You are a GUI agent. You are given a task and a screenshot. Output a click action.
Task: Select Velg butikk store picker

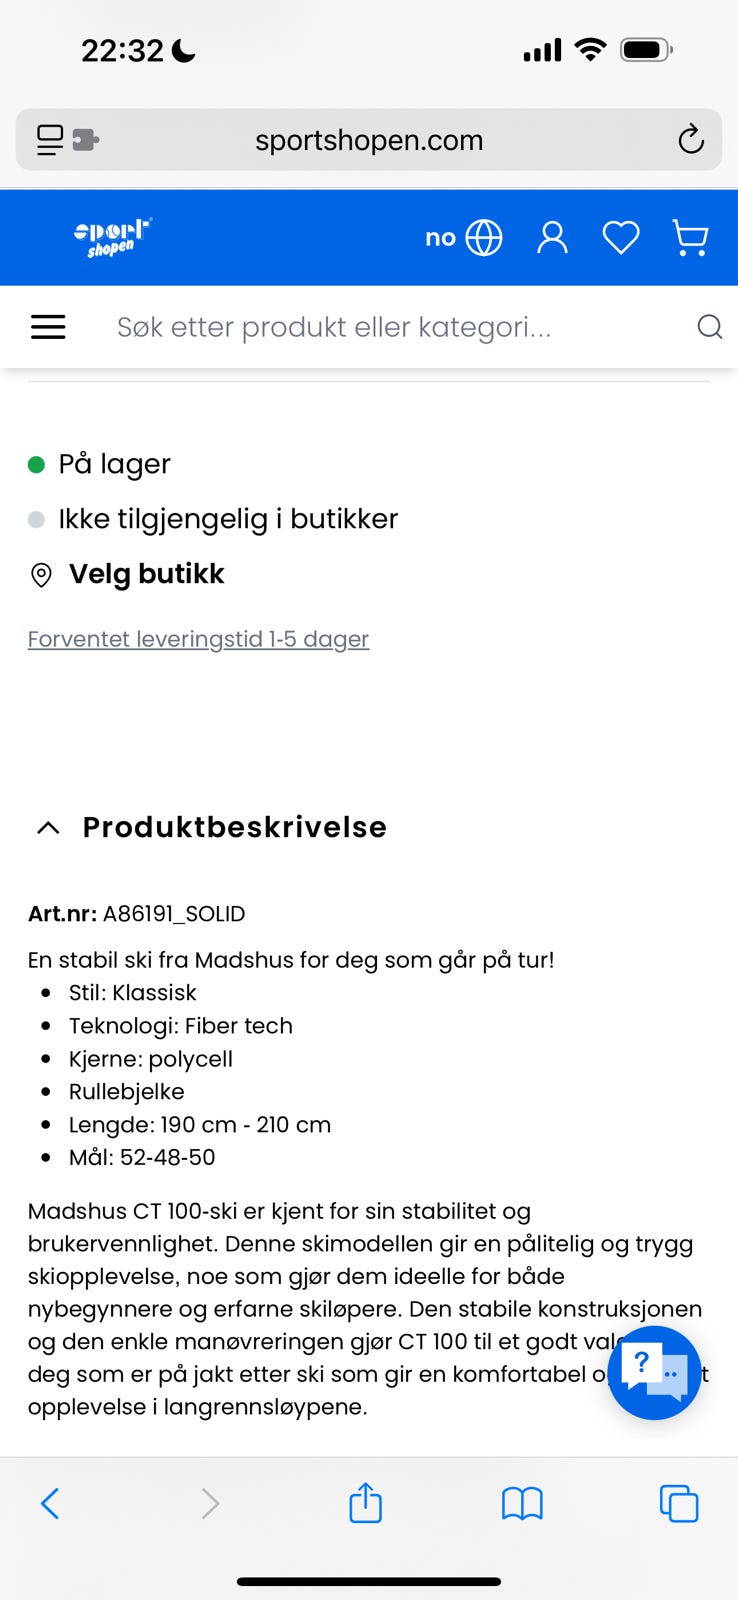tap(146, 574)
